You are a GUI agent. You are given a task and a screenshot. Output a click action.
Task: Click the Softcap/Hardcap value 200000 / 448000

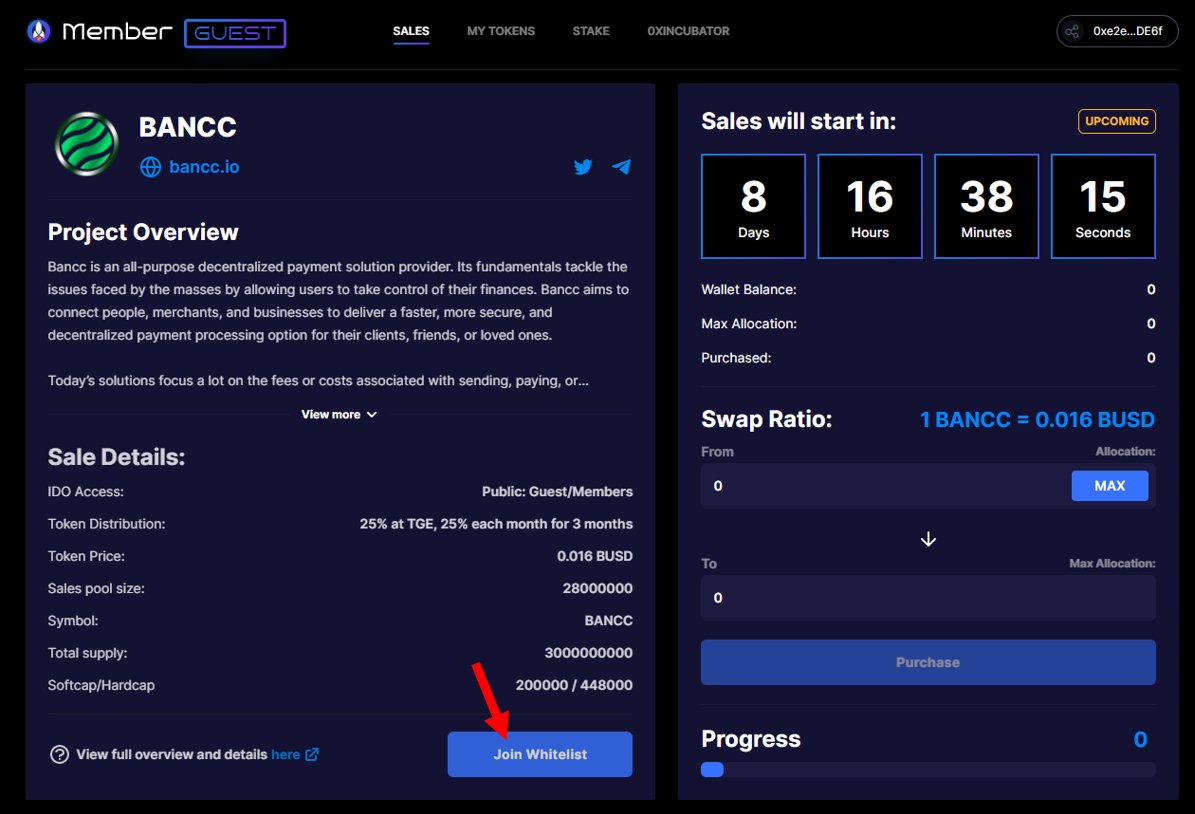coord(574,685)
